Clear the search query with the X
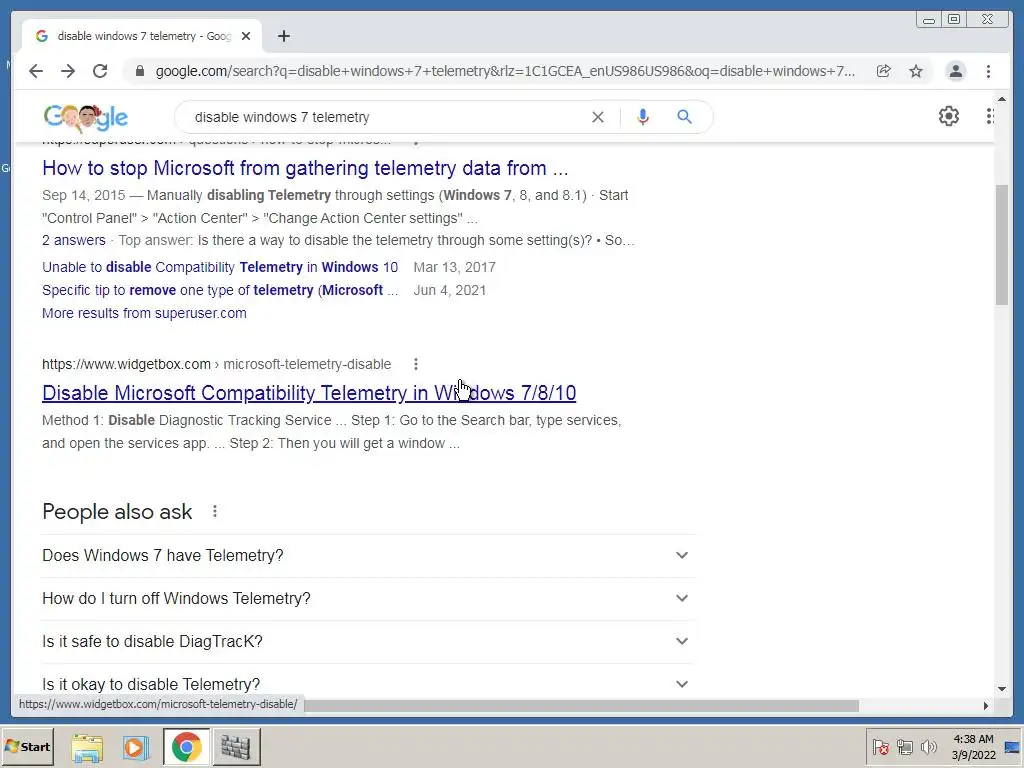Screen dimensions: 1024x768 (x=598, y=117)
